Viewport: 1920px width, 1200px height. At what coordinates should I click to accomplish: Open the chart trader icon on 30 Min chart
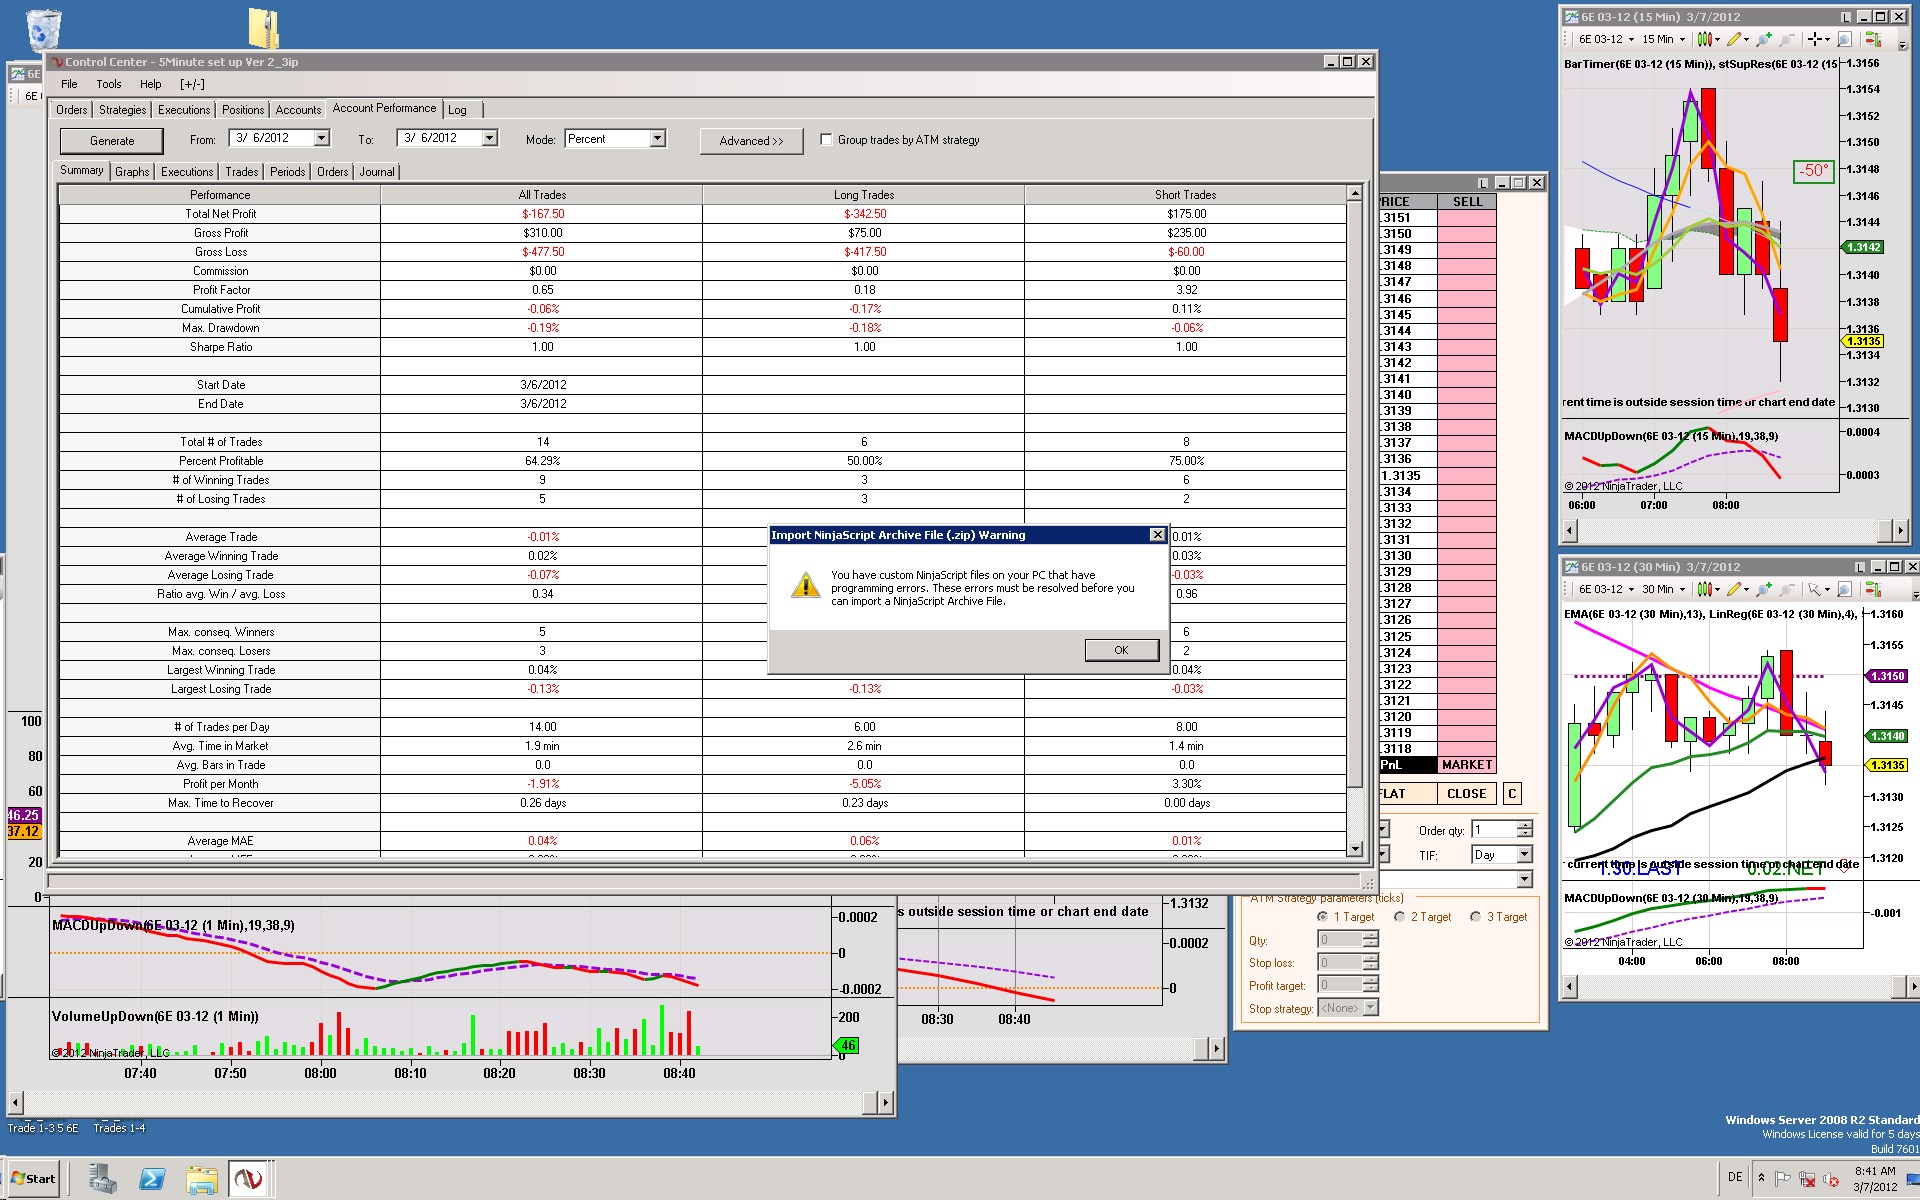pos(1873,589)
